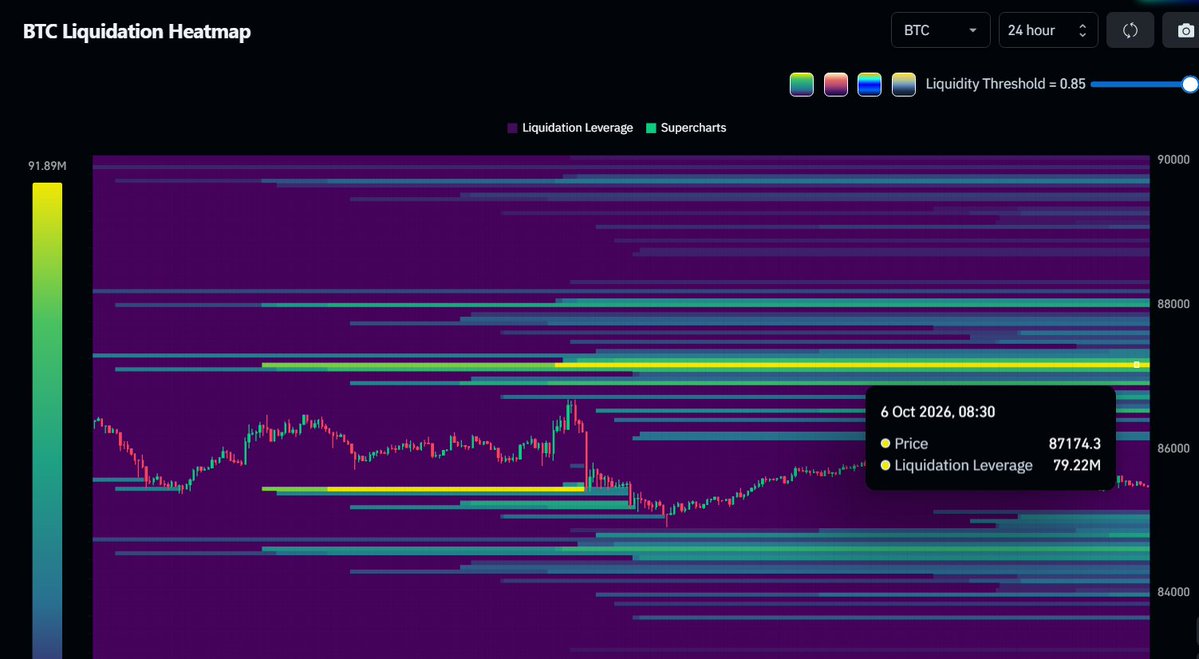Select the blue-cyan rainbow color scheme swatch

tap(869, 84)
